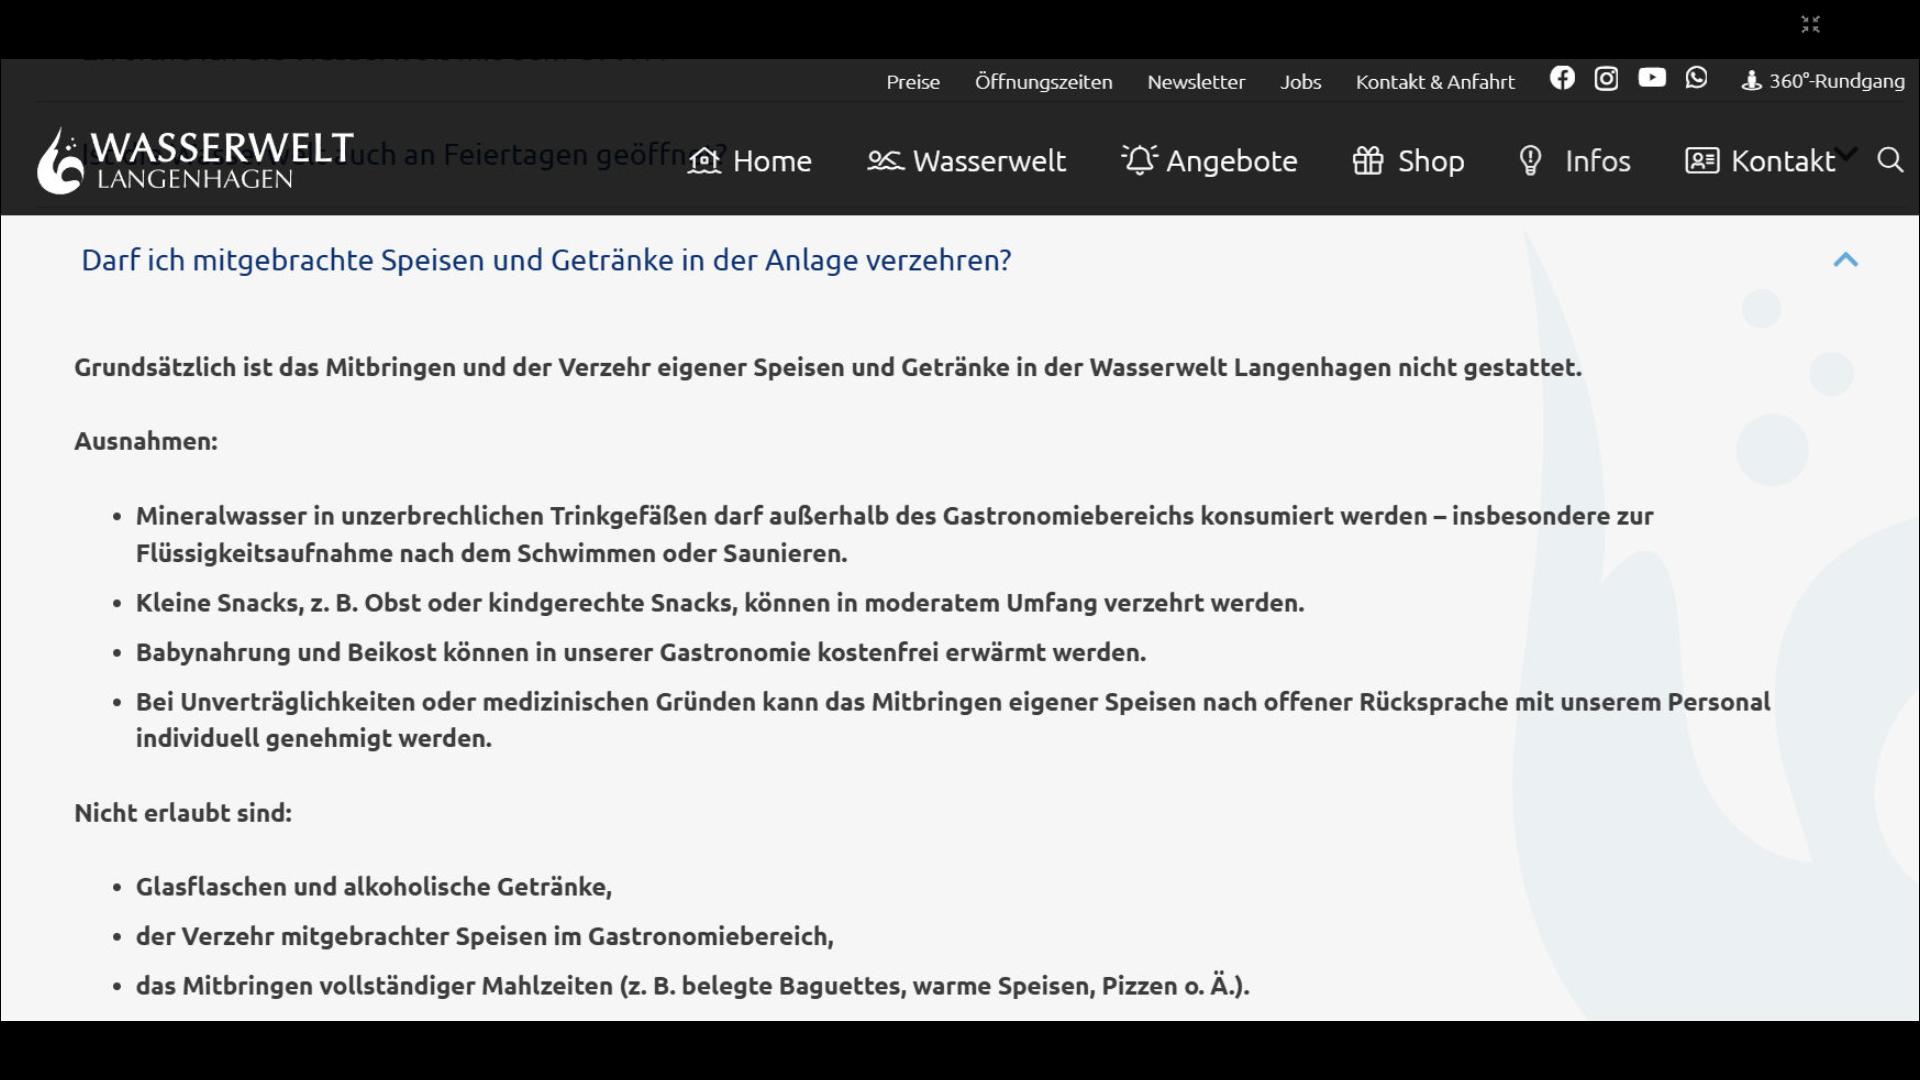
Task: Open the Wasserwelt menu item
Action: coord(967,161)
